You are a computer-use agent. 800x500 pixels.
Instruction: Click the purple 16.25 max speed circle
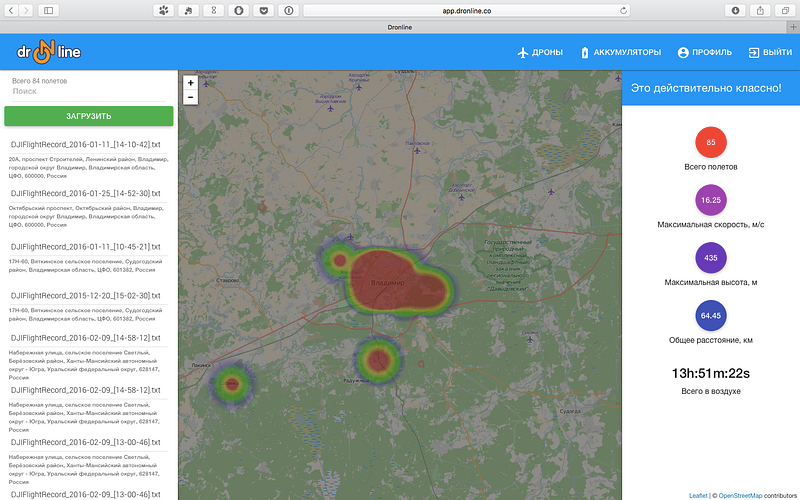(711, 200)
